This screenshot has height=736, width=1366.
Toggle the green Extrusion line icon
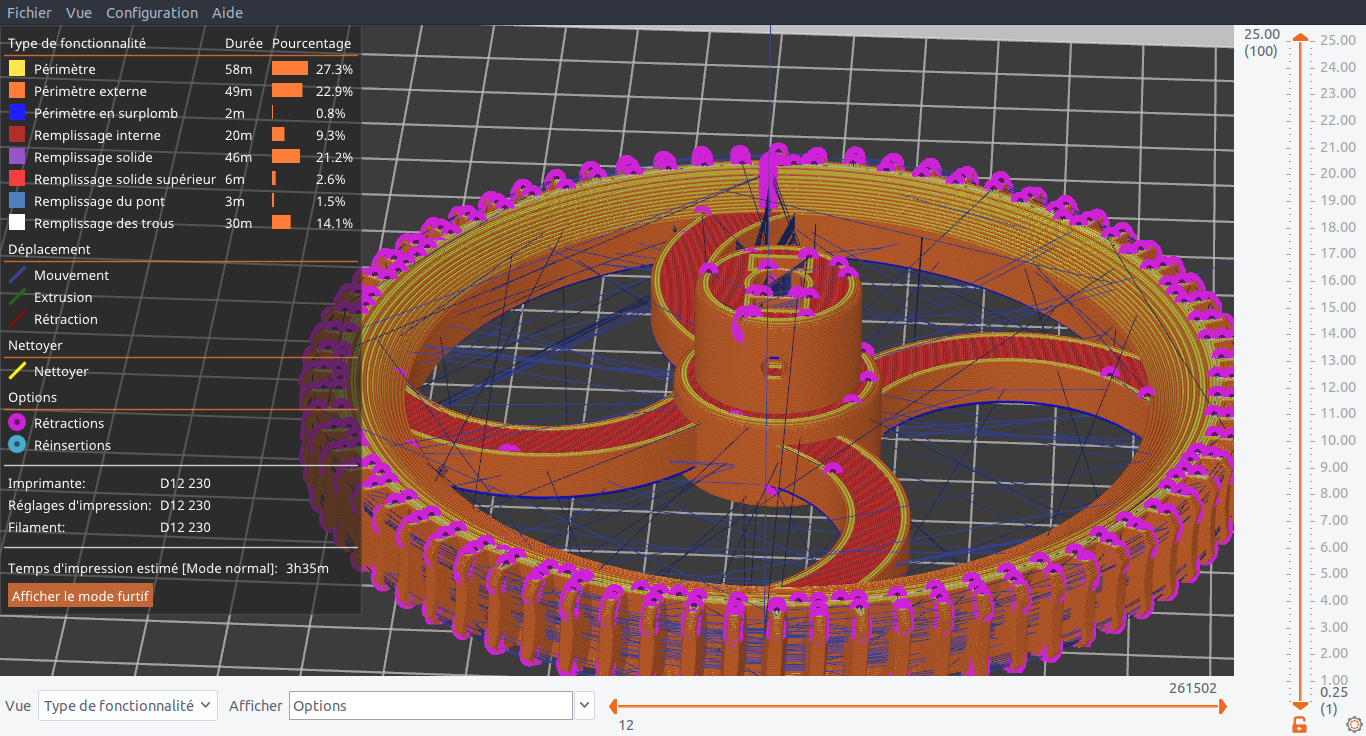pyautogui.click(x=17, y=297)
